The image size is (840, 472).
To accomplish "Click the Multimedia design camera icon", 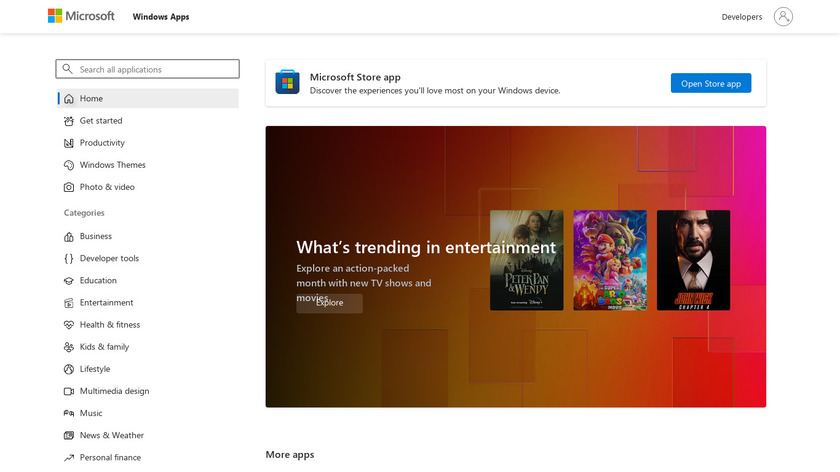I will pos(69,391).
